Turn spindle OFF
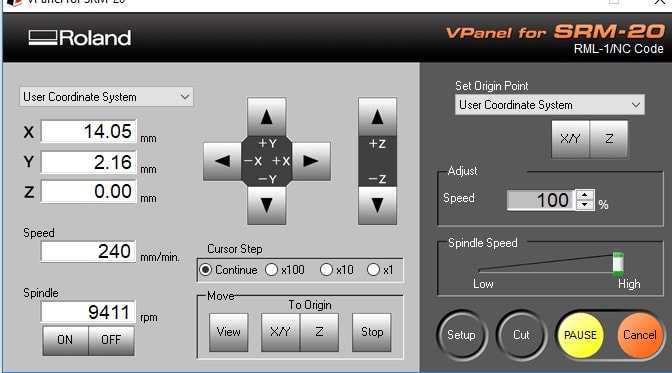The width and height of the screenshot is (672, 373). click(x=111, y=340)
